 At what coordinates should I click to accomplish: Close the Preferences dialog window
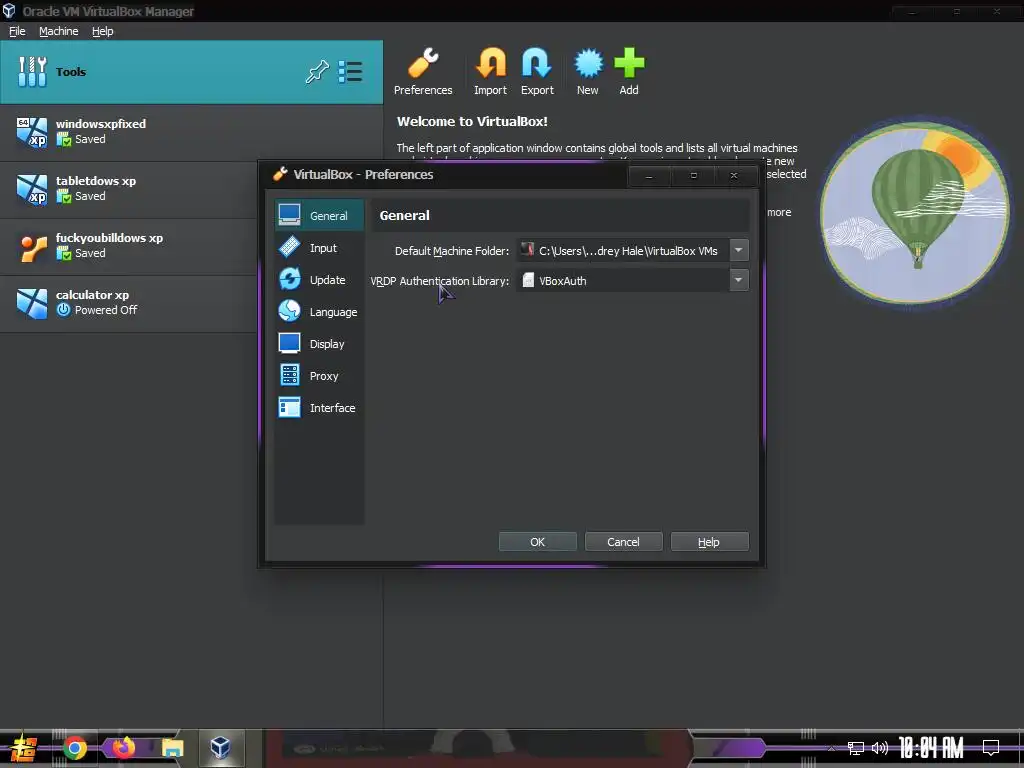(734, 176)
